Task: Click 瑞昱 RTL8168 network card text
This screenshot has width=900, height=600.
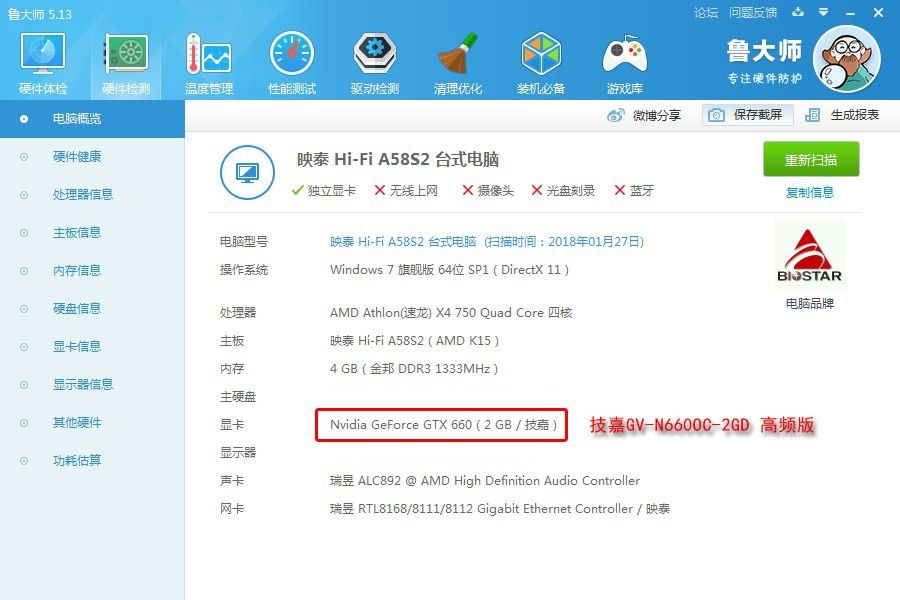Action: (x=500, y=509)
